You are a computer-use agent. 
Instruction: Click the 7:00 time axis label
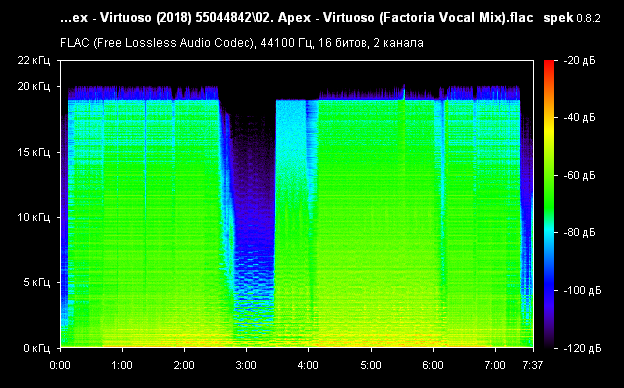[x=495, y=365]
